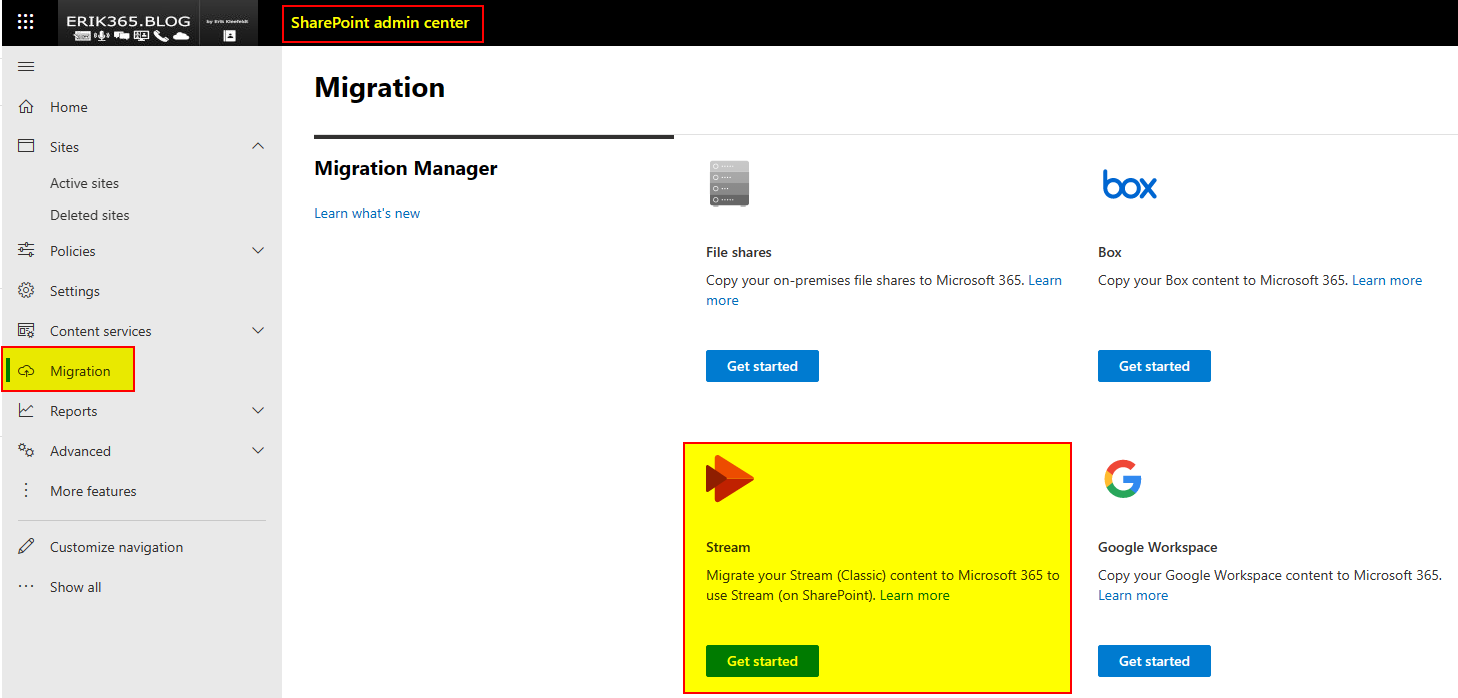
Task: Click the Box logo icon
Action: [1129, 185]
